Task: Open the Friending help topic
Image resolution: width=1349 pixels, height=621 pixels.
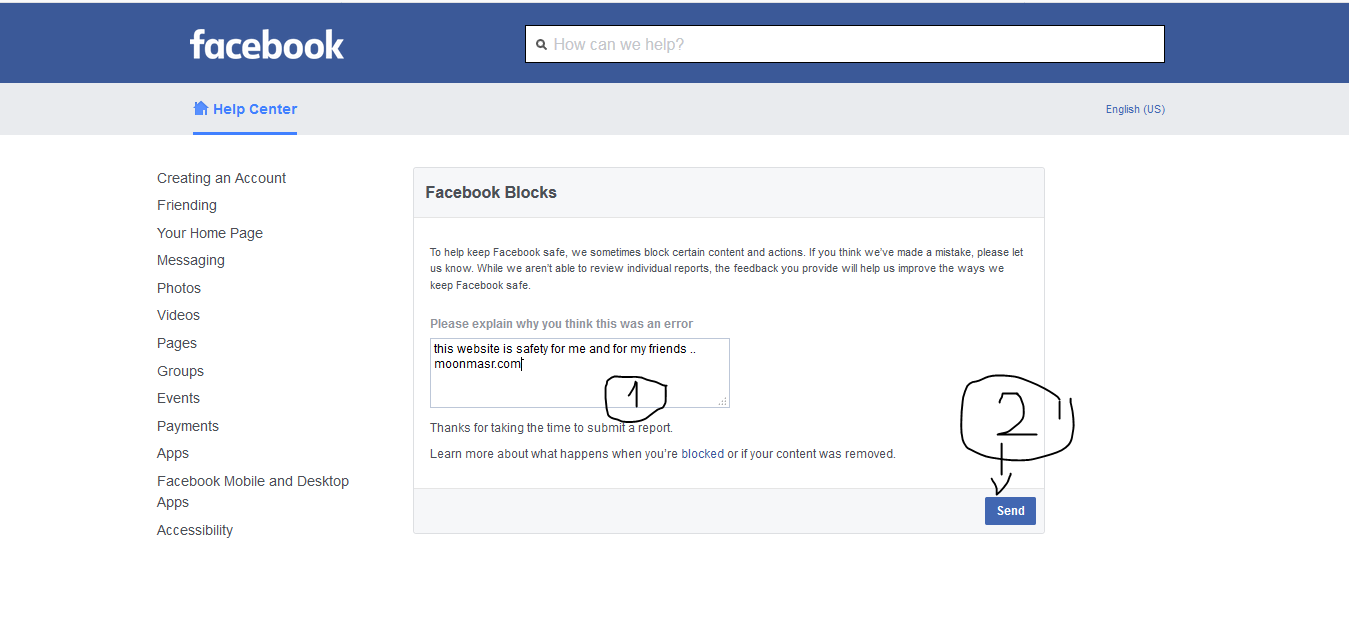Action: (187, 205)
